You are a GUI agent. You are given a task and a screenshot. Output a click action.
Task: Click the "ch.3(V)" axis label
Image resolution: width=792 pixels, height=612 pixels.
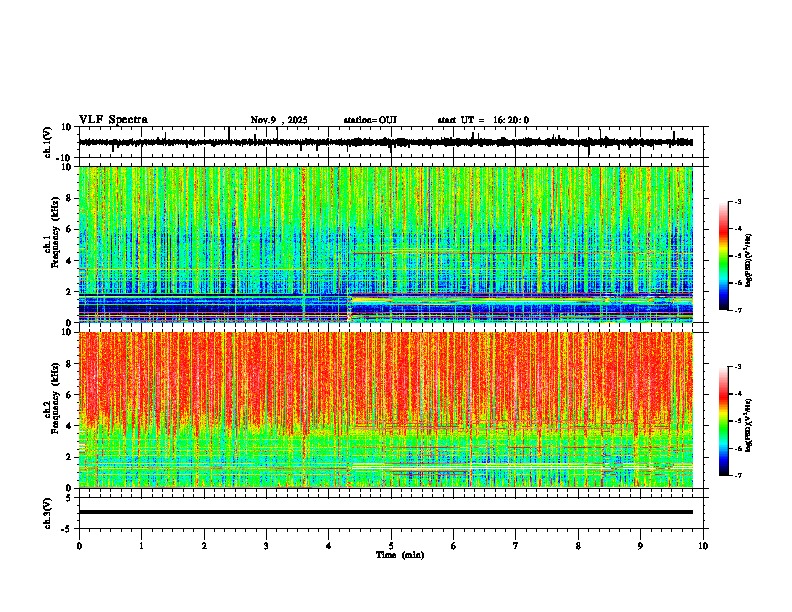point(48,513)
